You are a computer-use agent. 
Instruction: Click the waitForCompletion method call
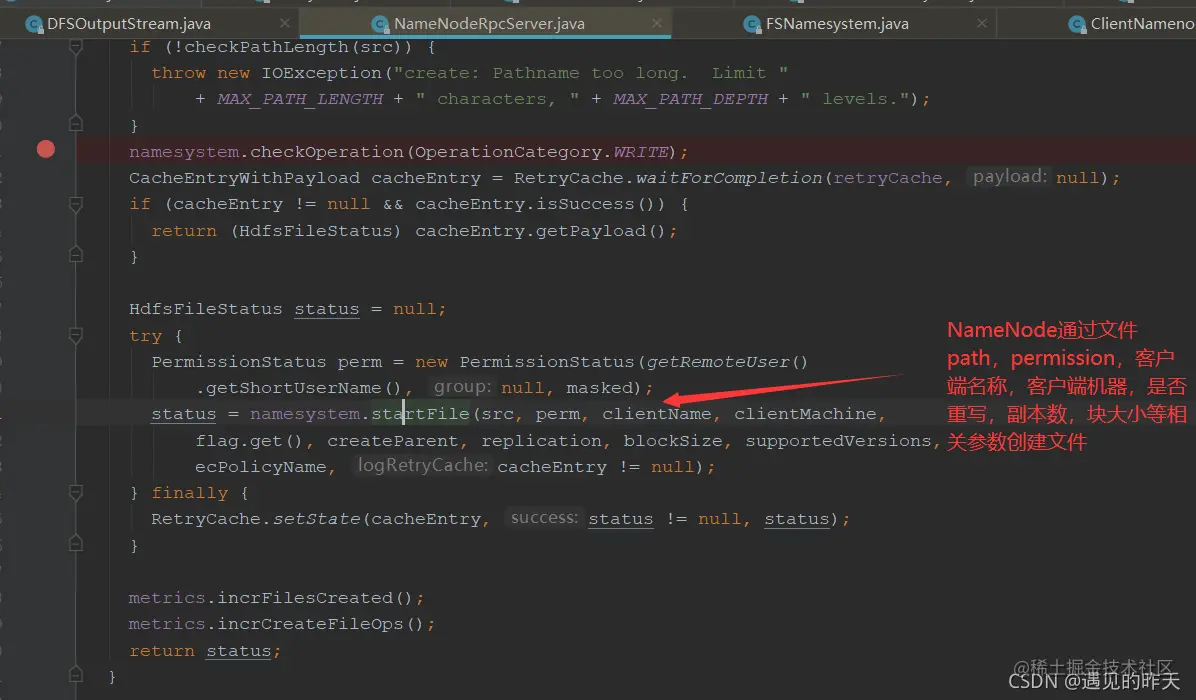(729, 178)
